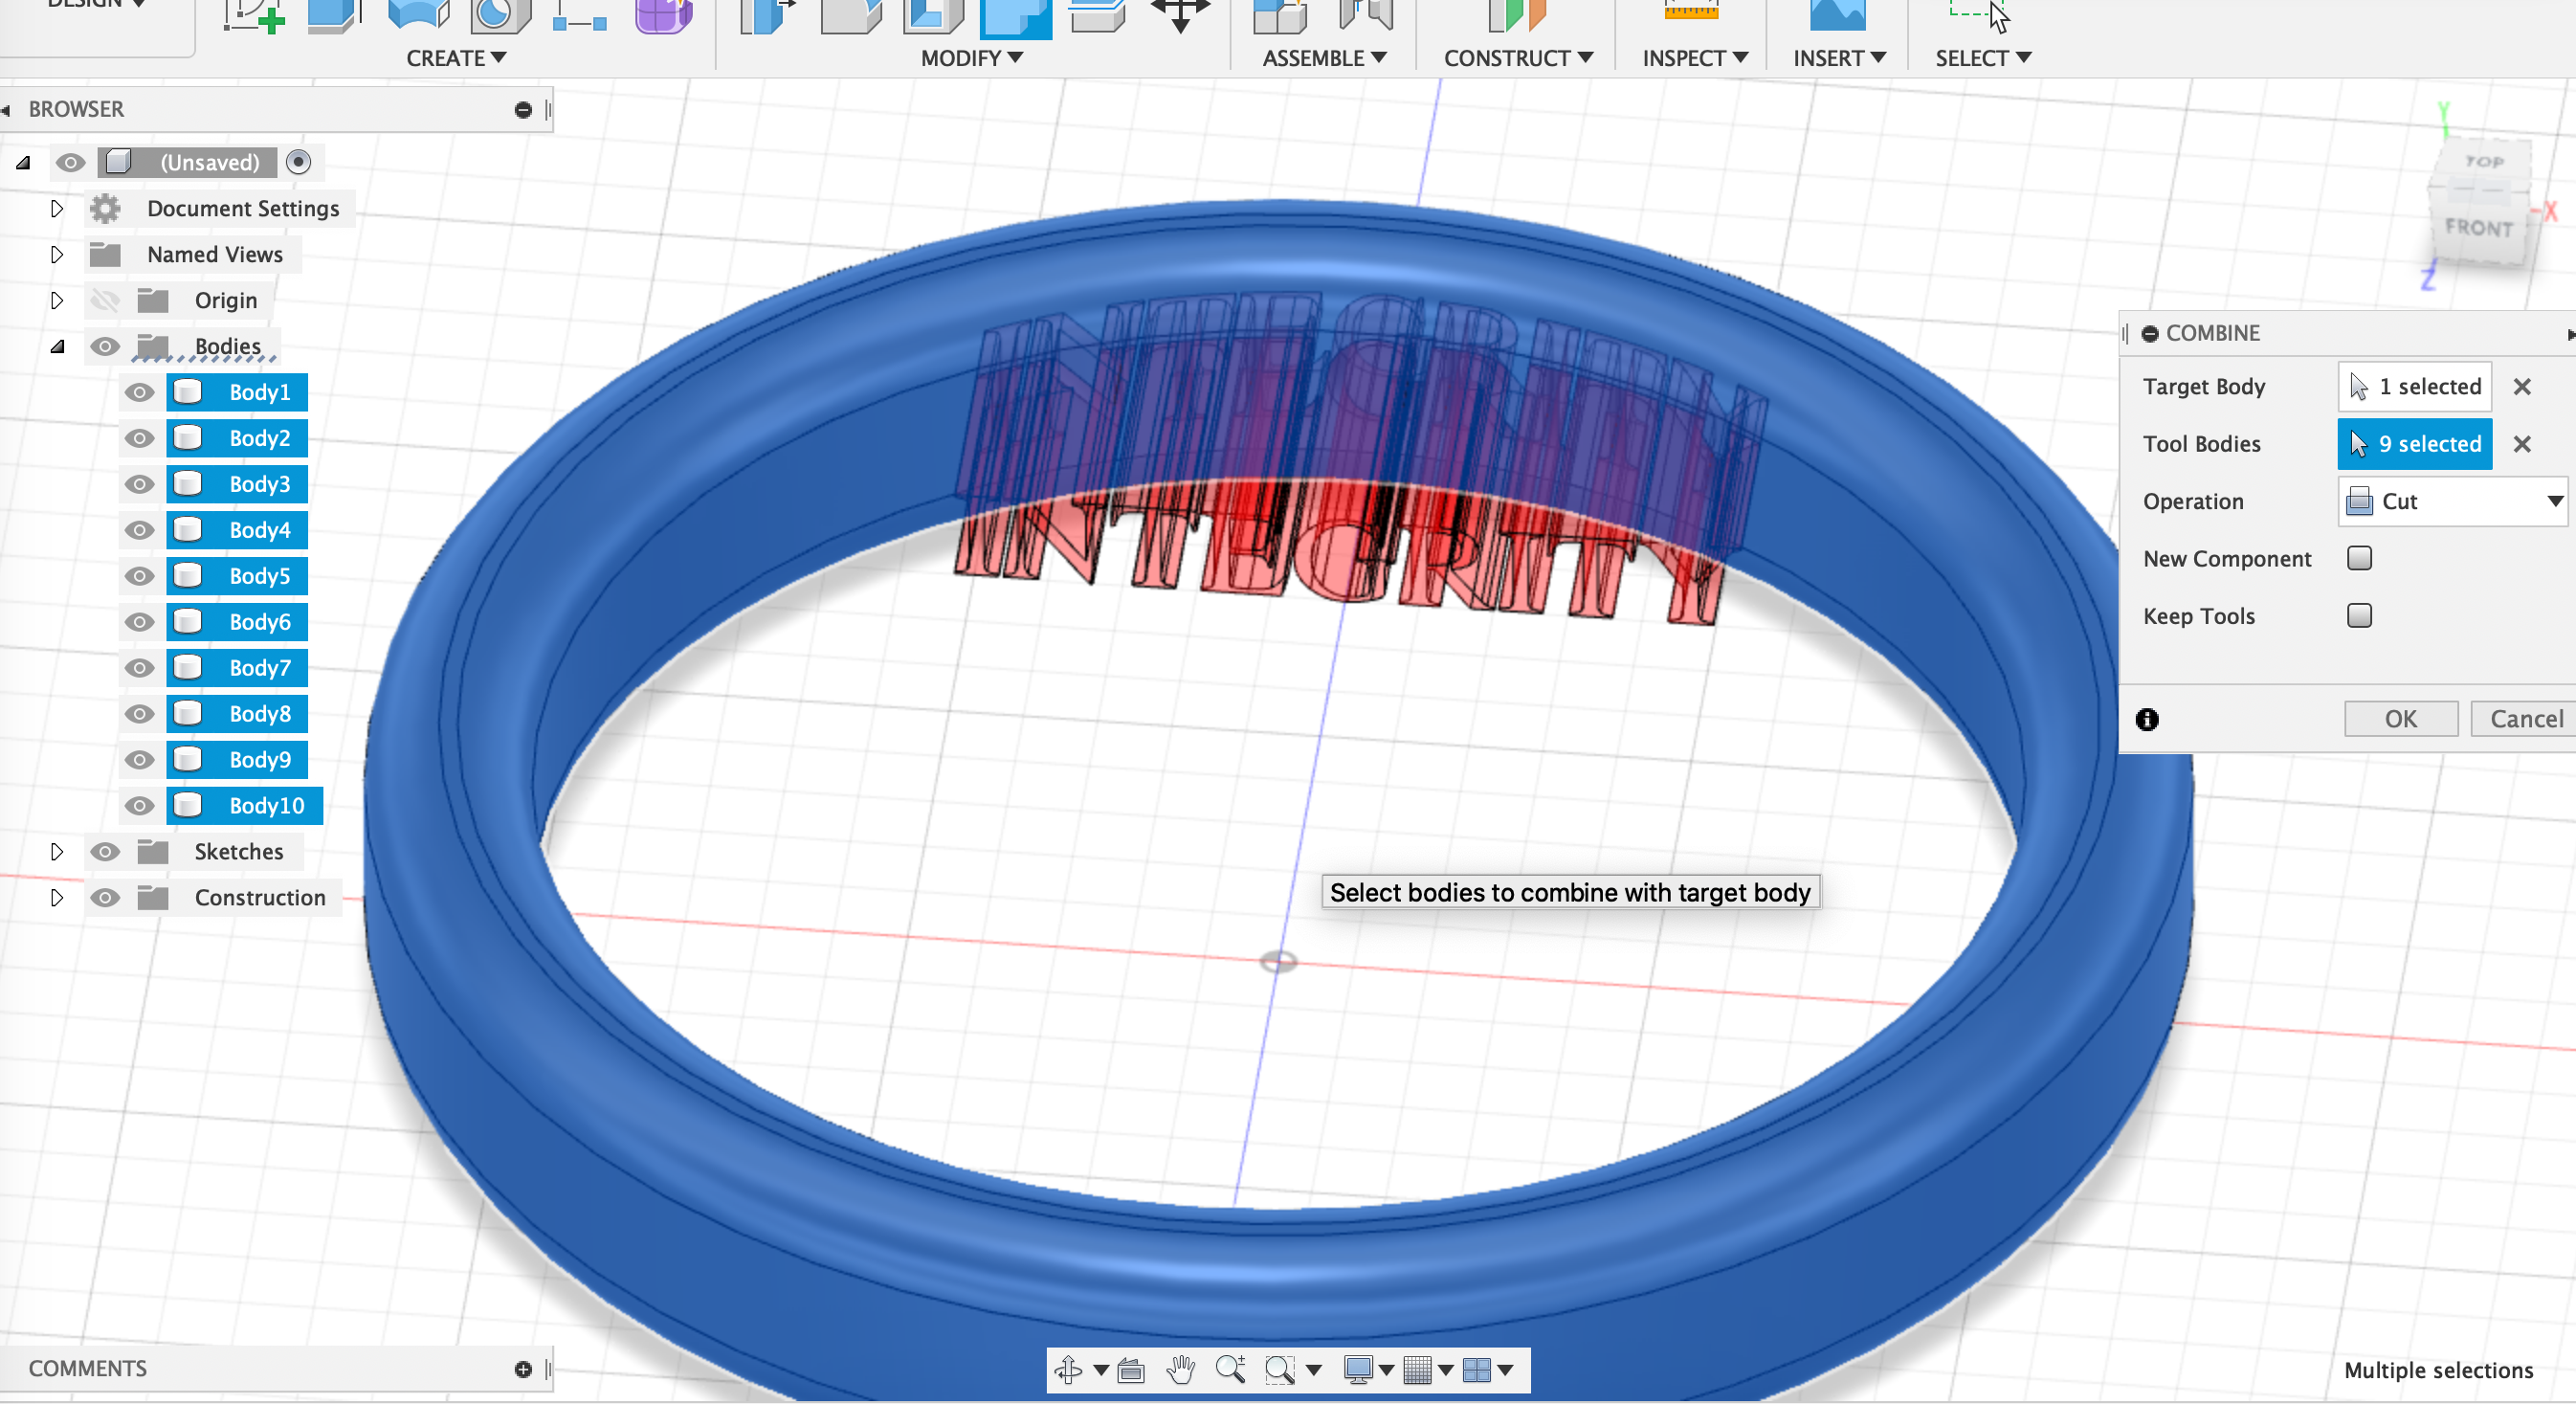
Task: Select the Inspect menu in toolbar
Action: [x=1696, y=57]
